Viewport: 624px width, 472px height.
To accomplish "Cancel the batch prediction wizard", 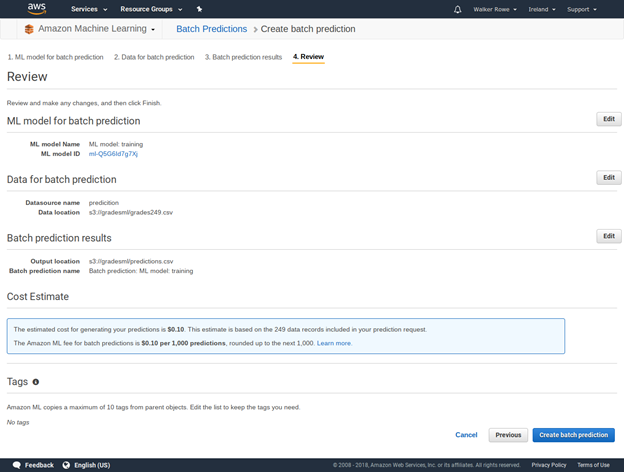I will point(466,435).
